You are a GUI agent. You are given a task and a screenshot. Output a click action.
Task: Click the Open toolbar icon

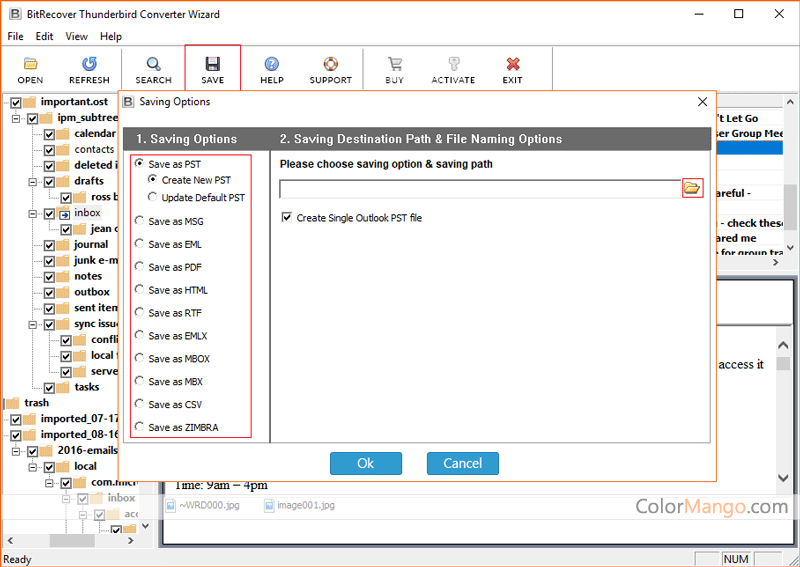tap(31, 64)
